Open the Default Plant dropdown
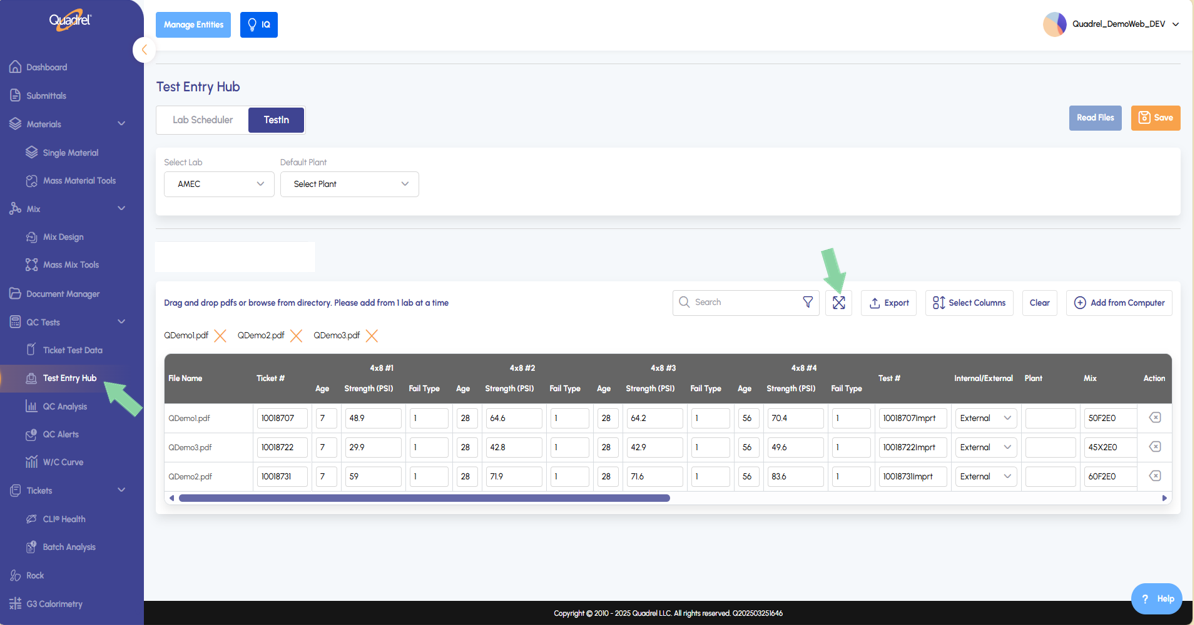Viewport: 1194px width, 625px height. click(349, 184)
